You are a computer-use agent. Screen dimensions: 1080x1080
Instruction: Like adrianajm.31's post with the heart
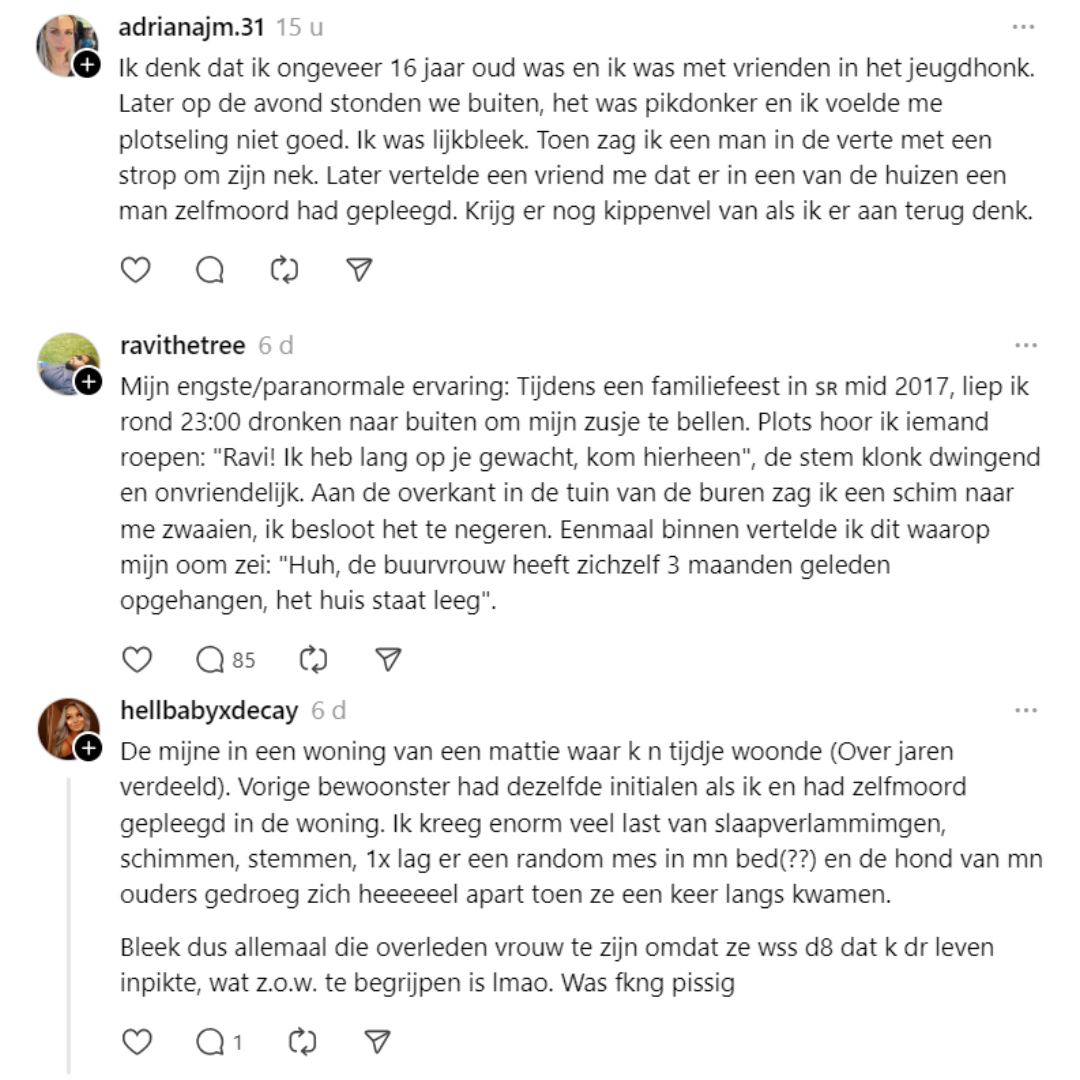coord(136,270)
